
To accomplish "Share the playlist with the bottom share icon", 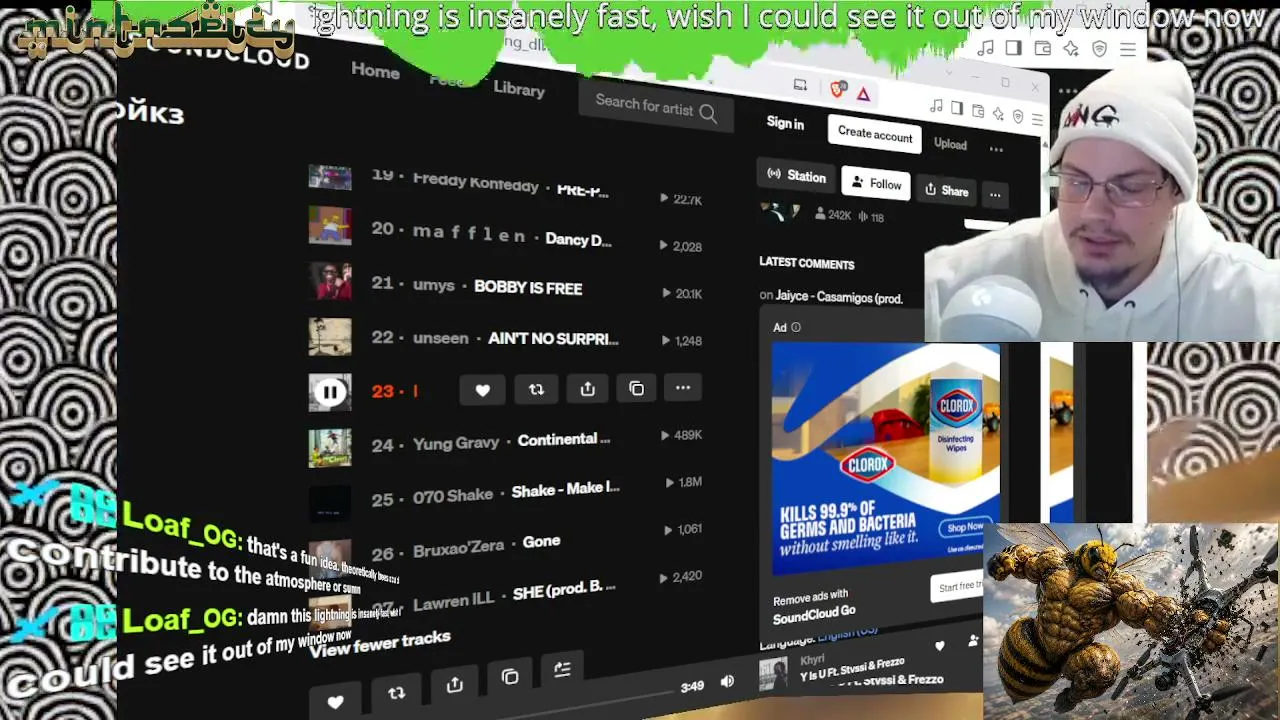I will 455,684.
